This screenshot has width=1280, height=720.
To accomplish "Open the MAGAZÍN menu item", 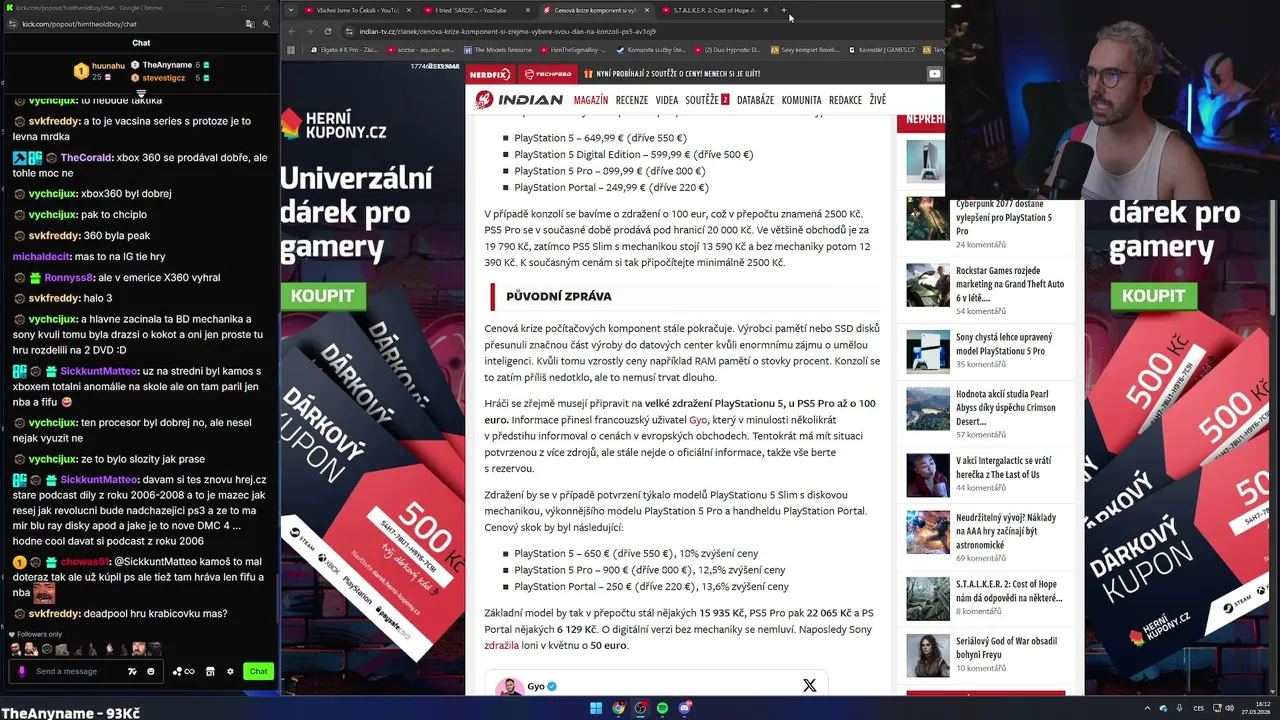I will pyautogui.click(x=591, y=100).
